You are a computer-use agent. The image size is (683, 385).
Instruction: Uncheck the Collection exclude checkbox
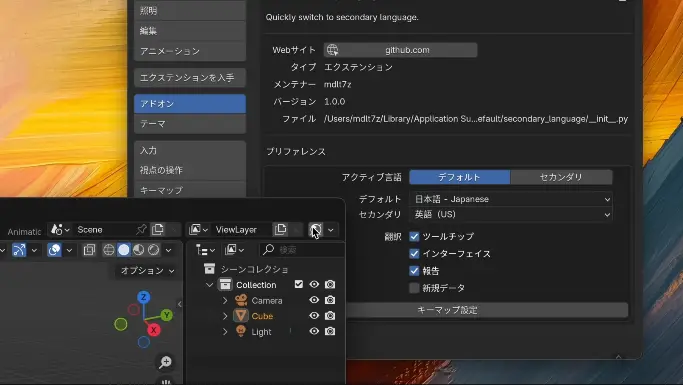point(298,284)
